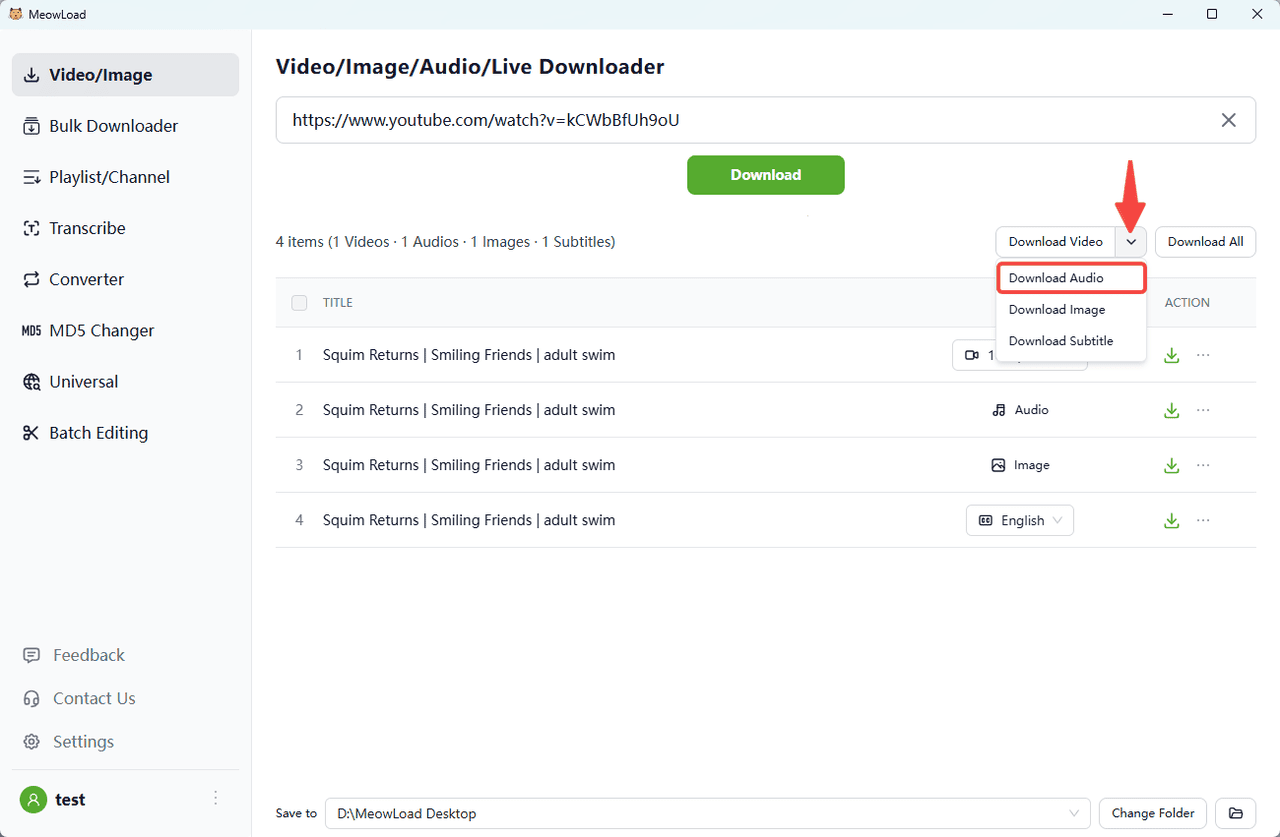The height and width of the screenshot is (837, 1280).
Task: Open the Transcribe section in sidebar
Action: click(x=87, y=228)
